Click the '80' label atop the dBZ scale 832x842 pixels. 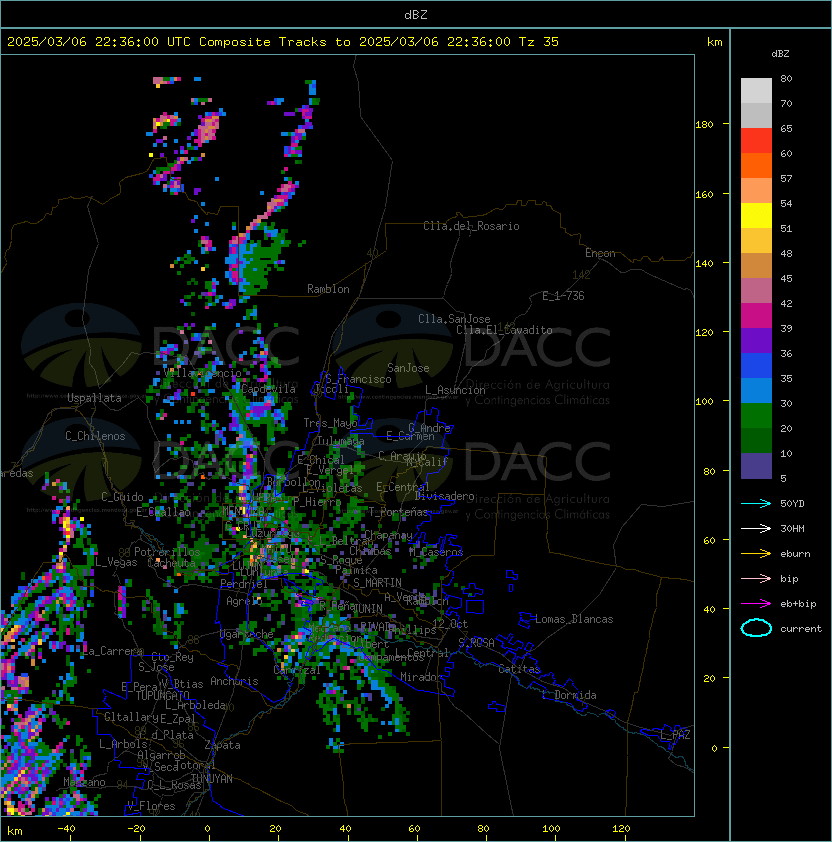786,78
